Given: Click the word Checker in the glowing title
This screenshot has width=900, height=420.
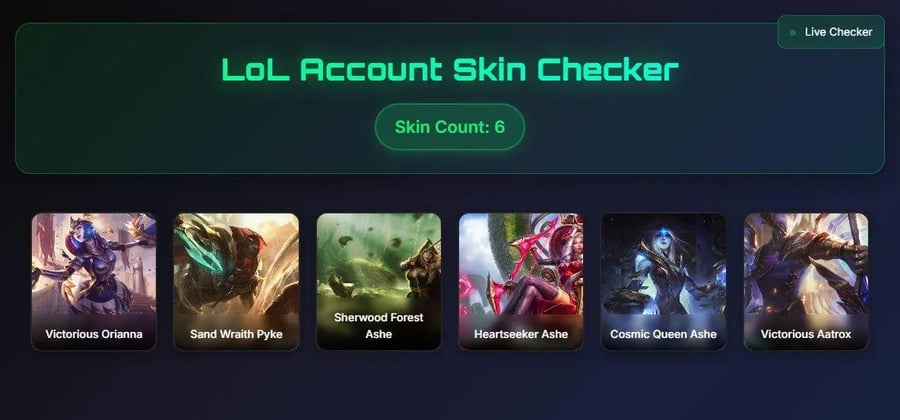Looking at the screenshot, I should pyautogui.click(x=608, y=70).
